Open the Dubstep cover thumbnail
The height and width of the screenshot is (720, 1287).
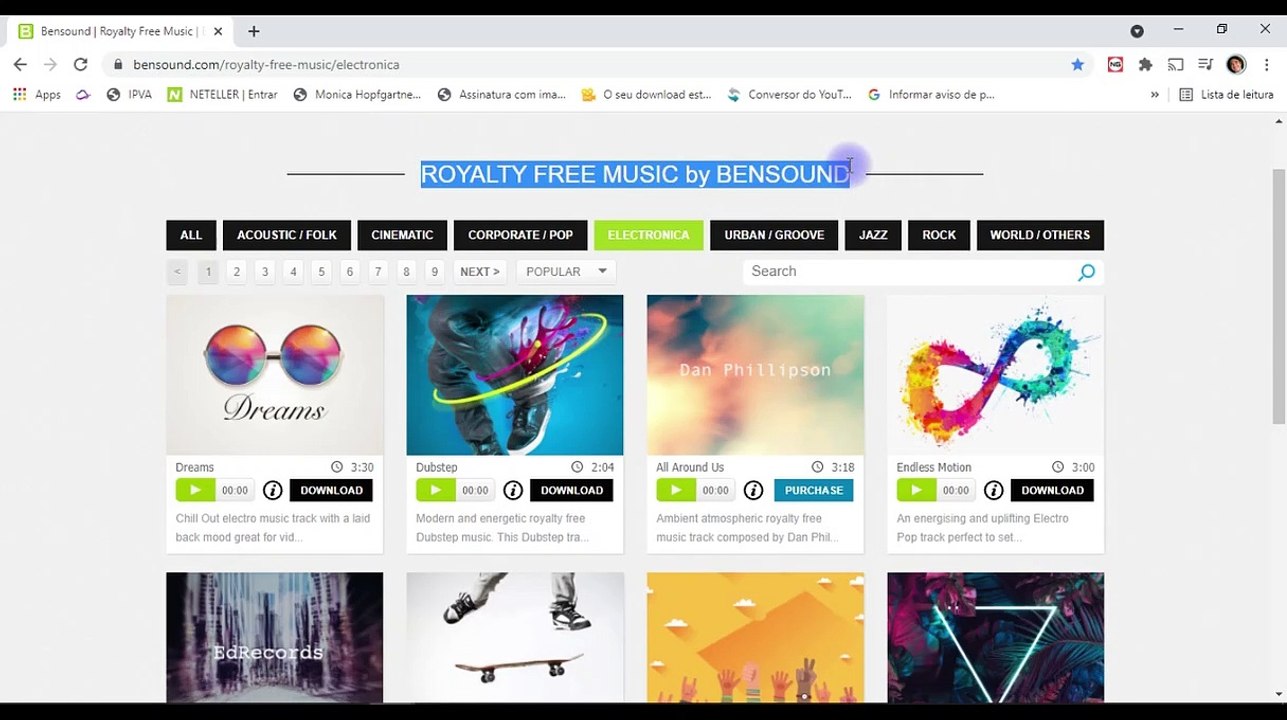[515, 375]
